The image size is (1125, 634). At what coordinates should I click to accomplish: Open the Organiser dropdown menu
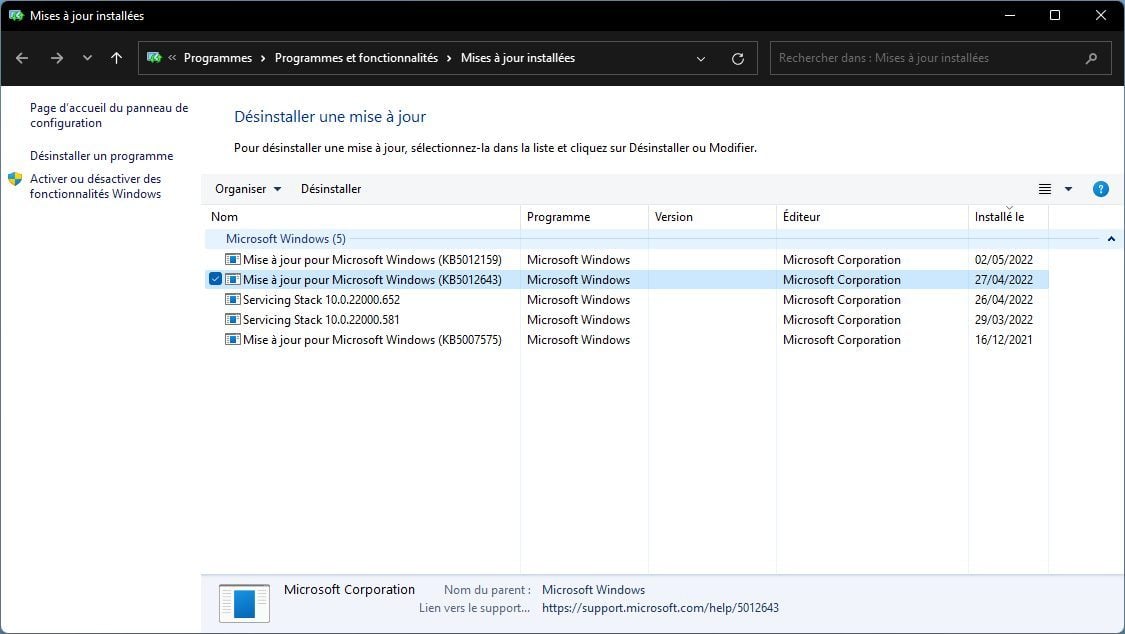click(248, 189)
